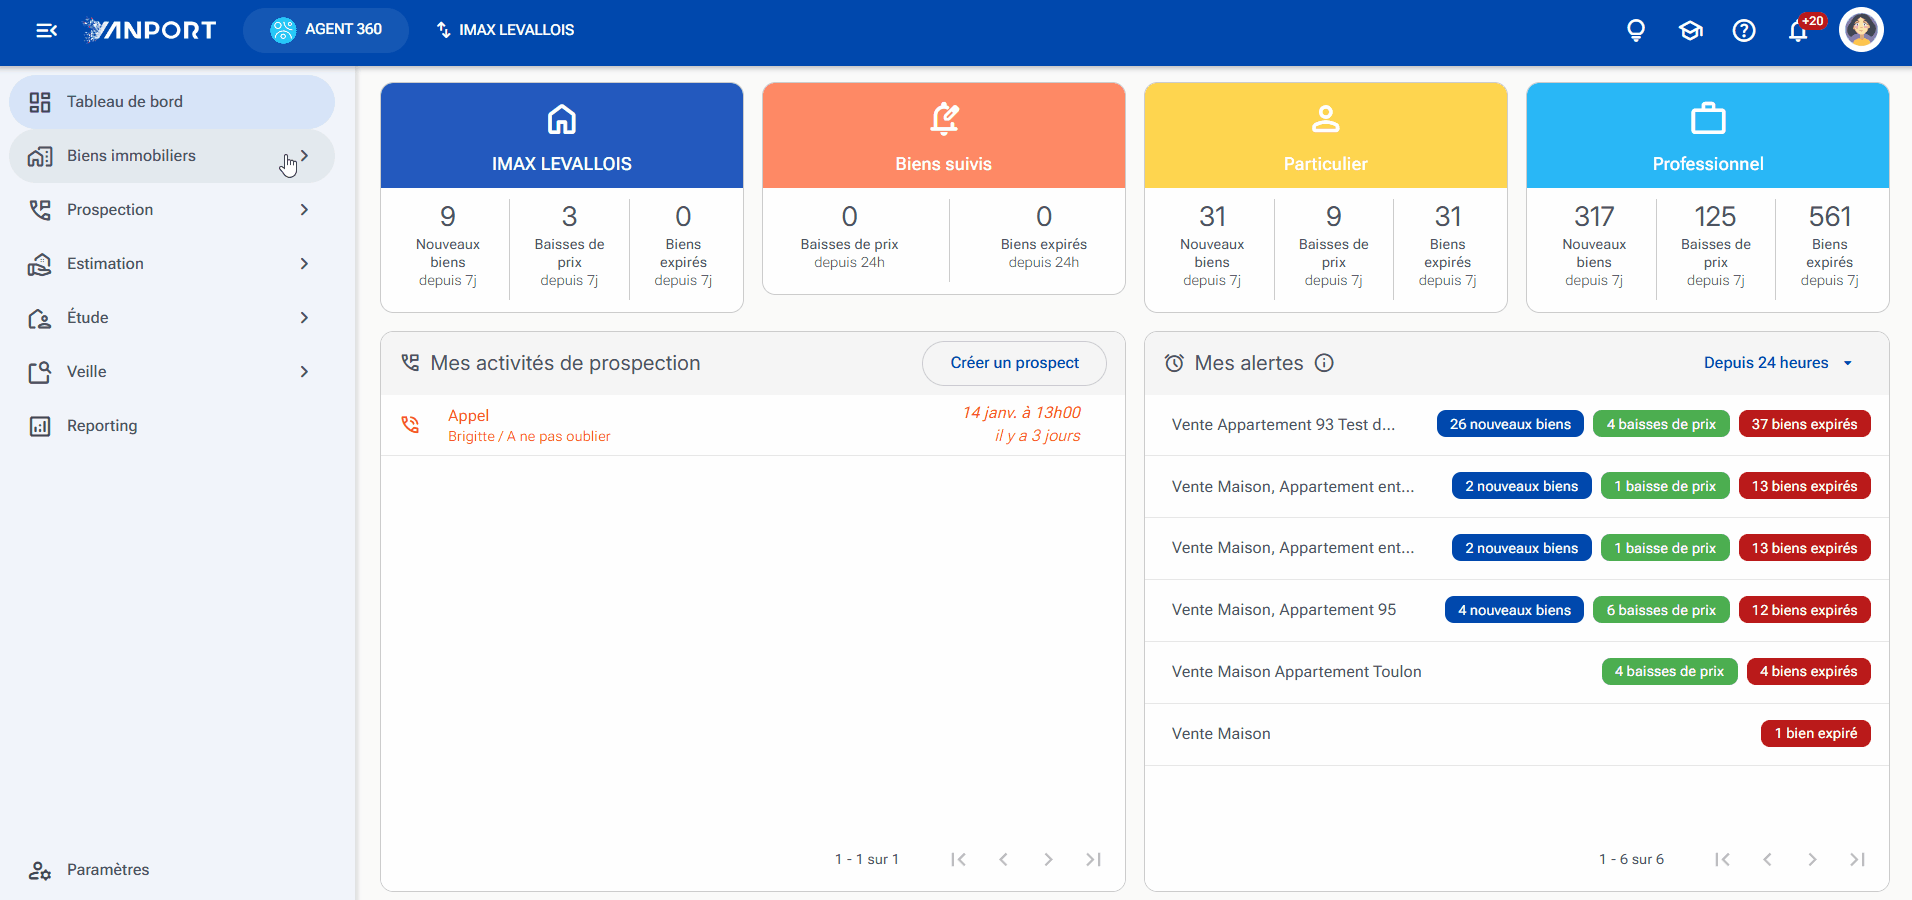
Task: Click the phone icon of the Appel activity
Action: pos(410,424)
